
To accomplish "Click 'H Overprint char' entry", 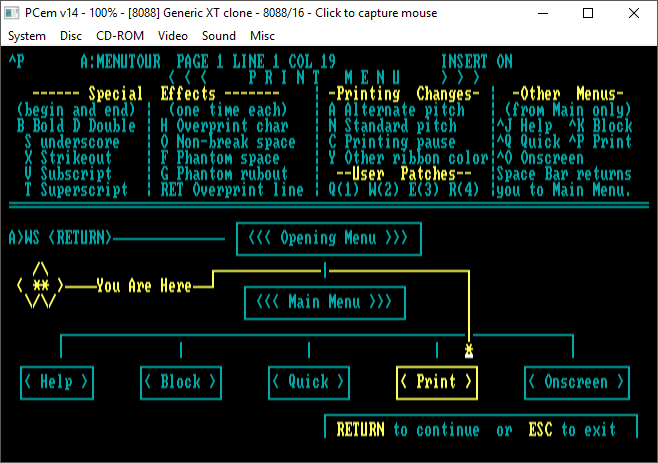I will coord(225,126).
